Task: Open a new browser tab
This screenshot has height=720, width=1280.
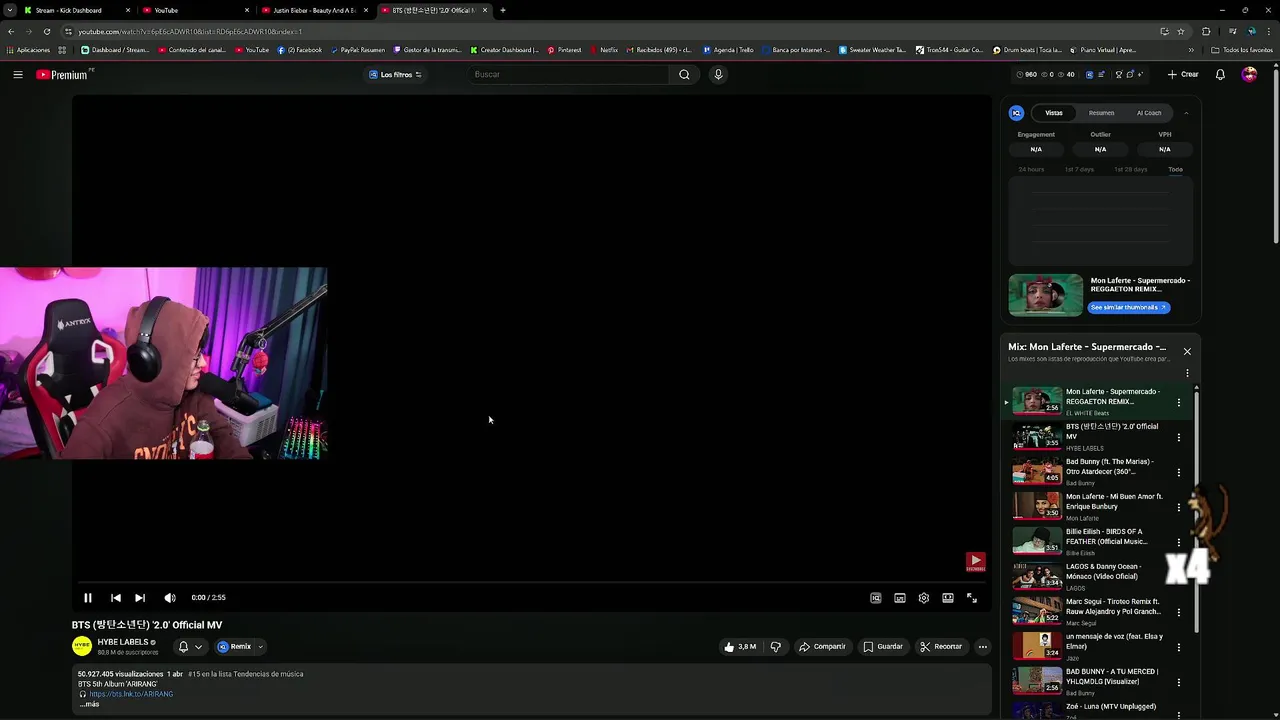Action: coord(503,10)
